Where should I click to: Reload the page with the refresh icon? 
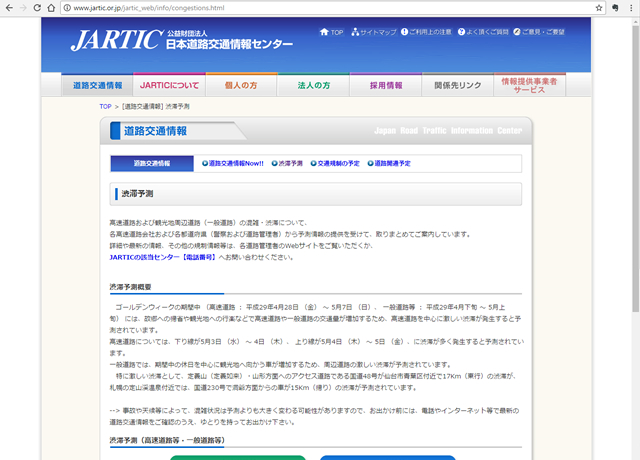[x=49, y=8]
